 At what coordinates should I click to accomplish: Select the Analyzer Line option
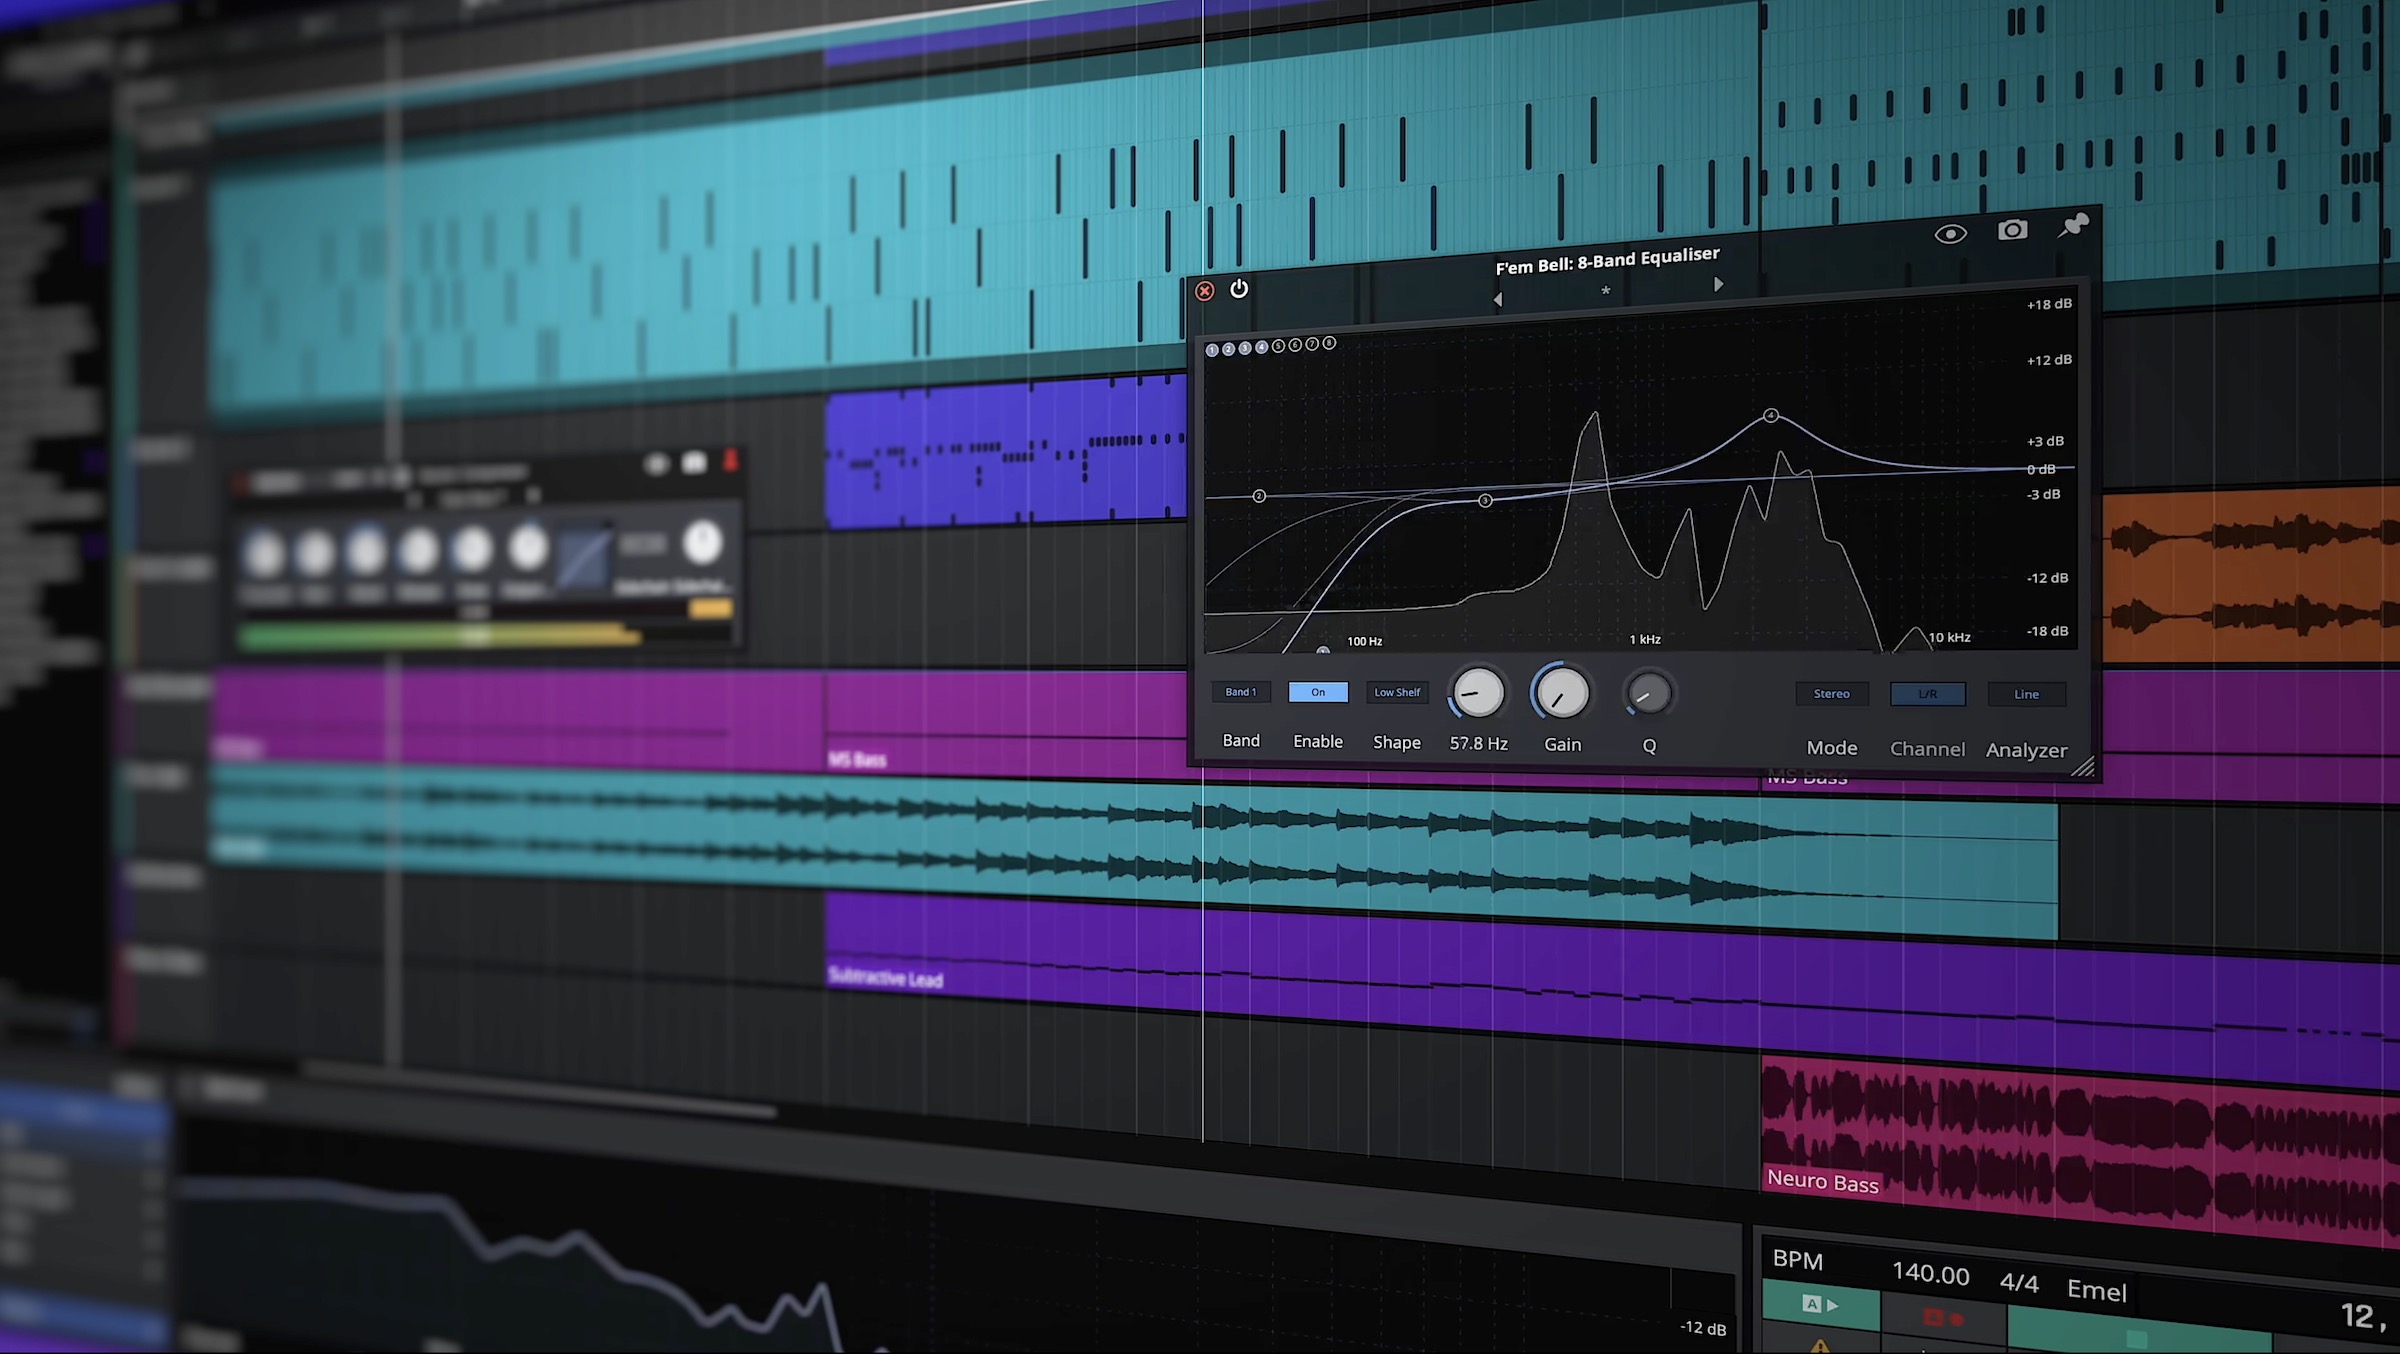pos(2026,694)
